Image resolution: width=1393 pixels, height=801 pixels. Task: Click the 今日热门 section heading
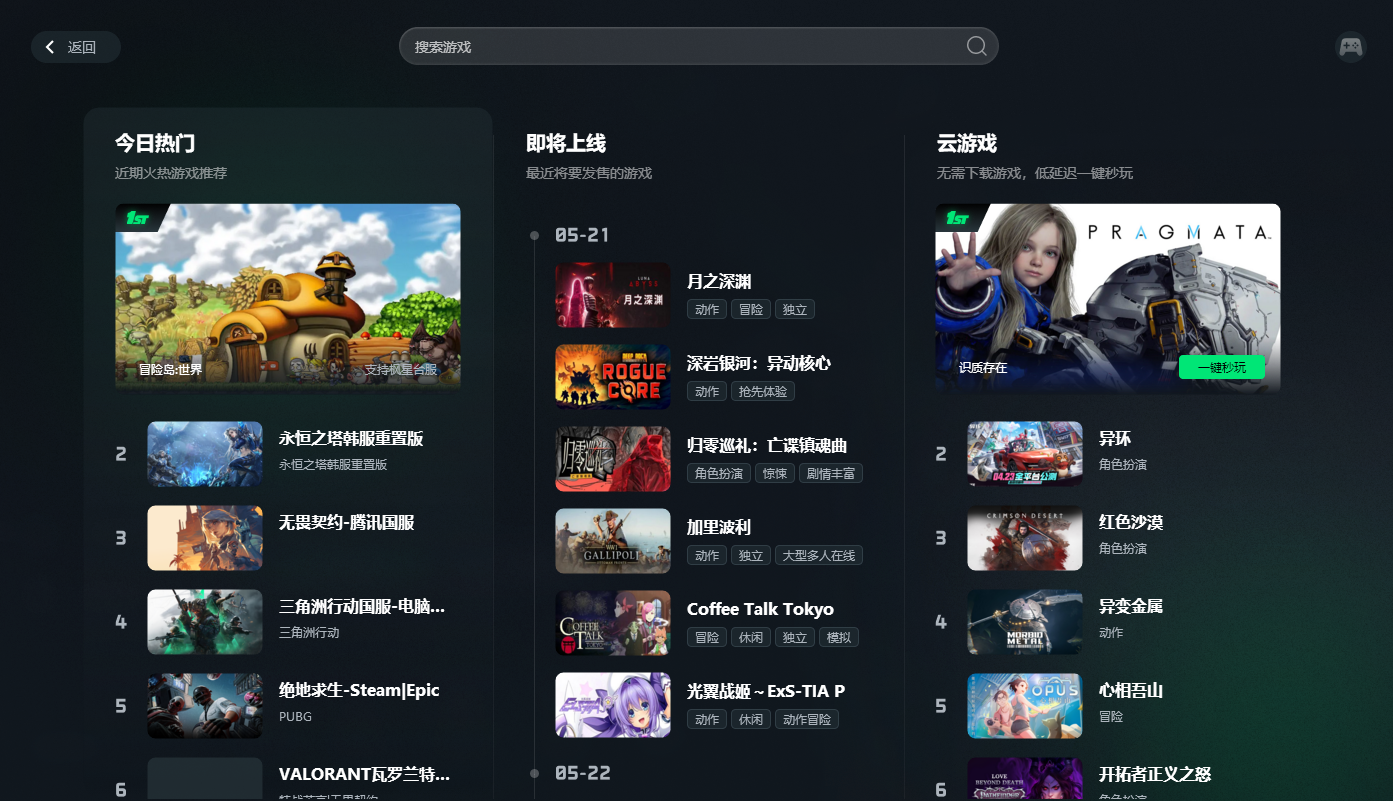click(155, 143)
